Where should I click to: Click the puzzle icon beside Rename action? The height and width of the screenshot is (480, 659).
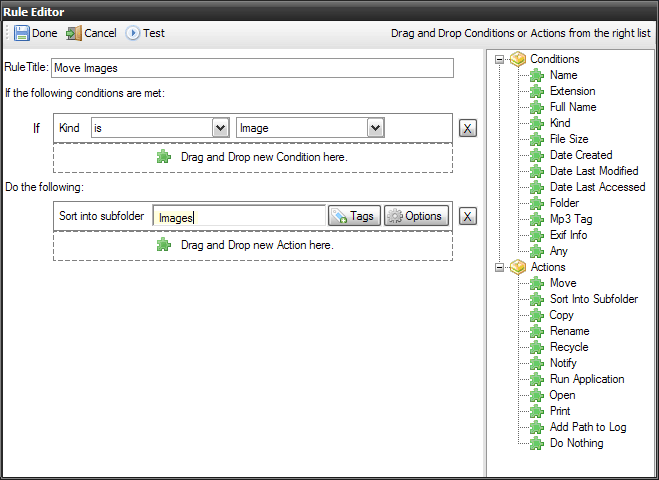(537, 331)
